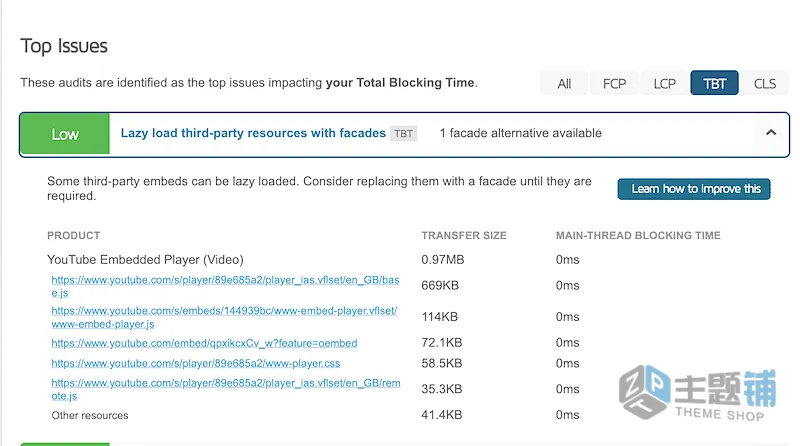Click the Top Issues heading
This screenshot has width=800, height=446.
64,46
